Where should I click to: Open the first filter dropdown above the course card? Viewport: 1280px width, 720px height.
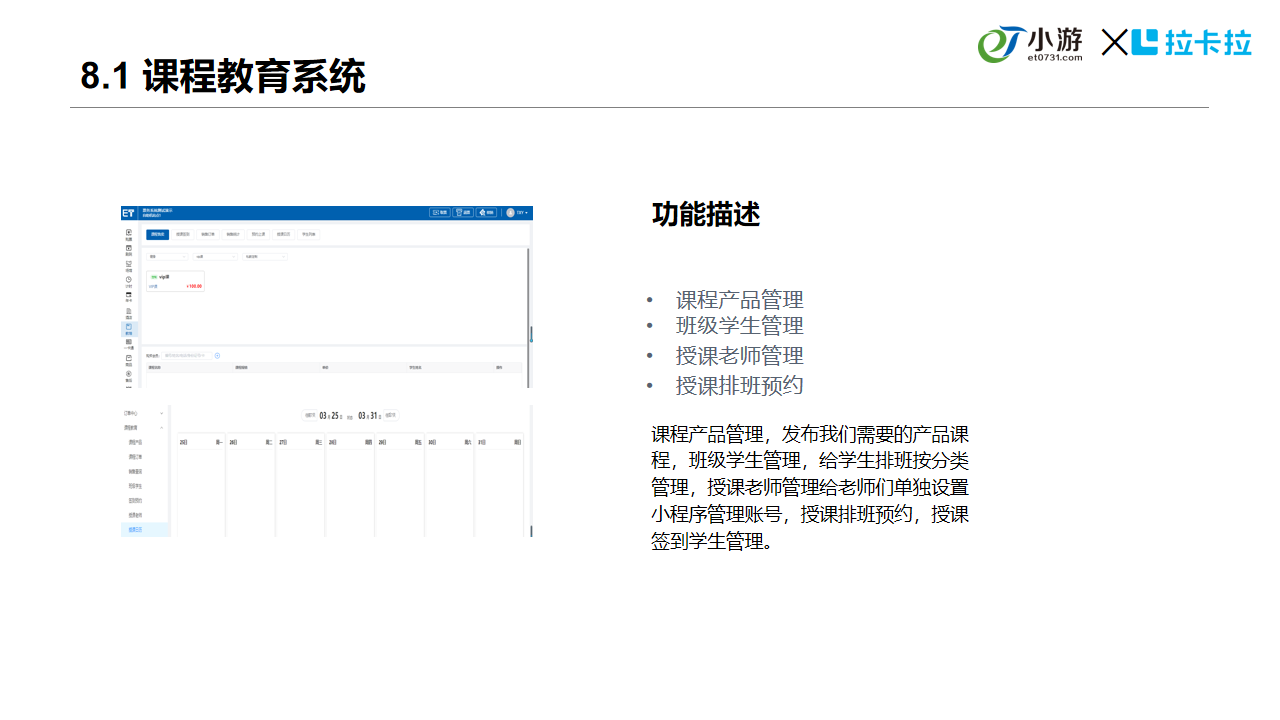pyautogui.click(x=167, y=257)
